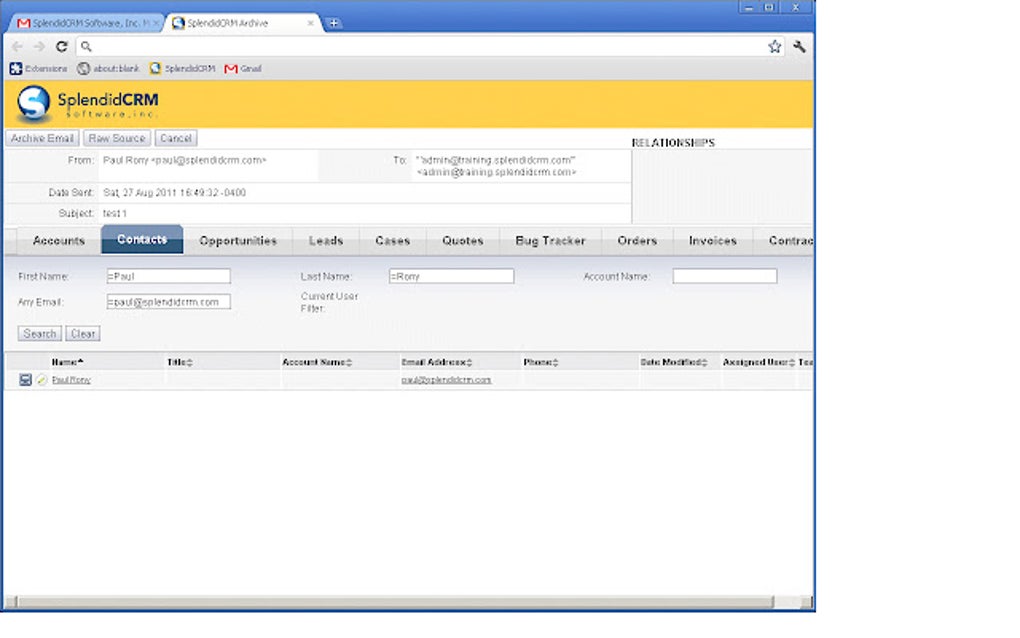Click the browser back arrow
This screenshot has height=638, width=1020.
(x=17, y=45)
